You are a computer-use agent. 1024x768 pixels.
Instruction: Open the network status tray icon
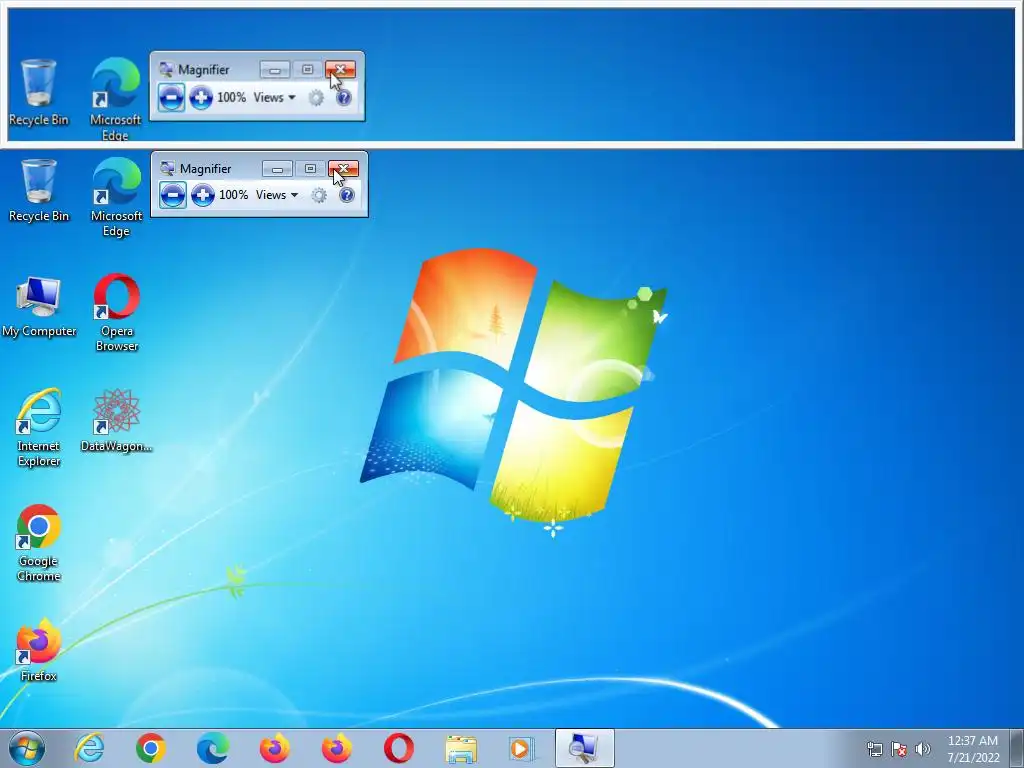pyautogui.click(x=874, y=749)
